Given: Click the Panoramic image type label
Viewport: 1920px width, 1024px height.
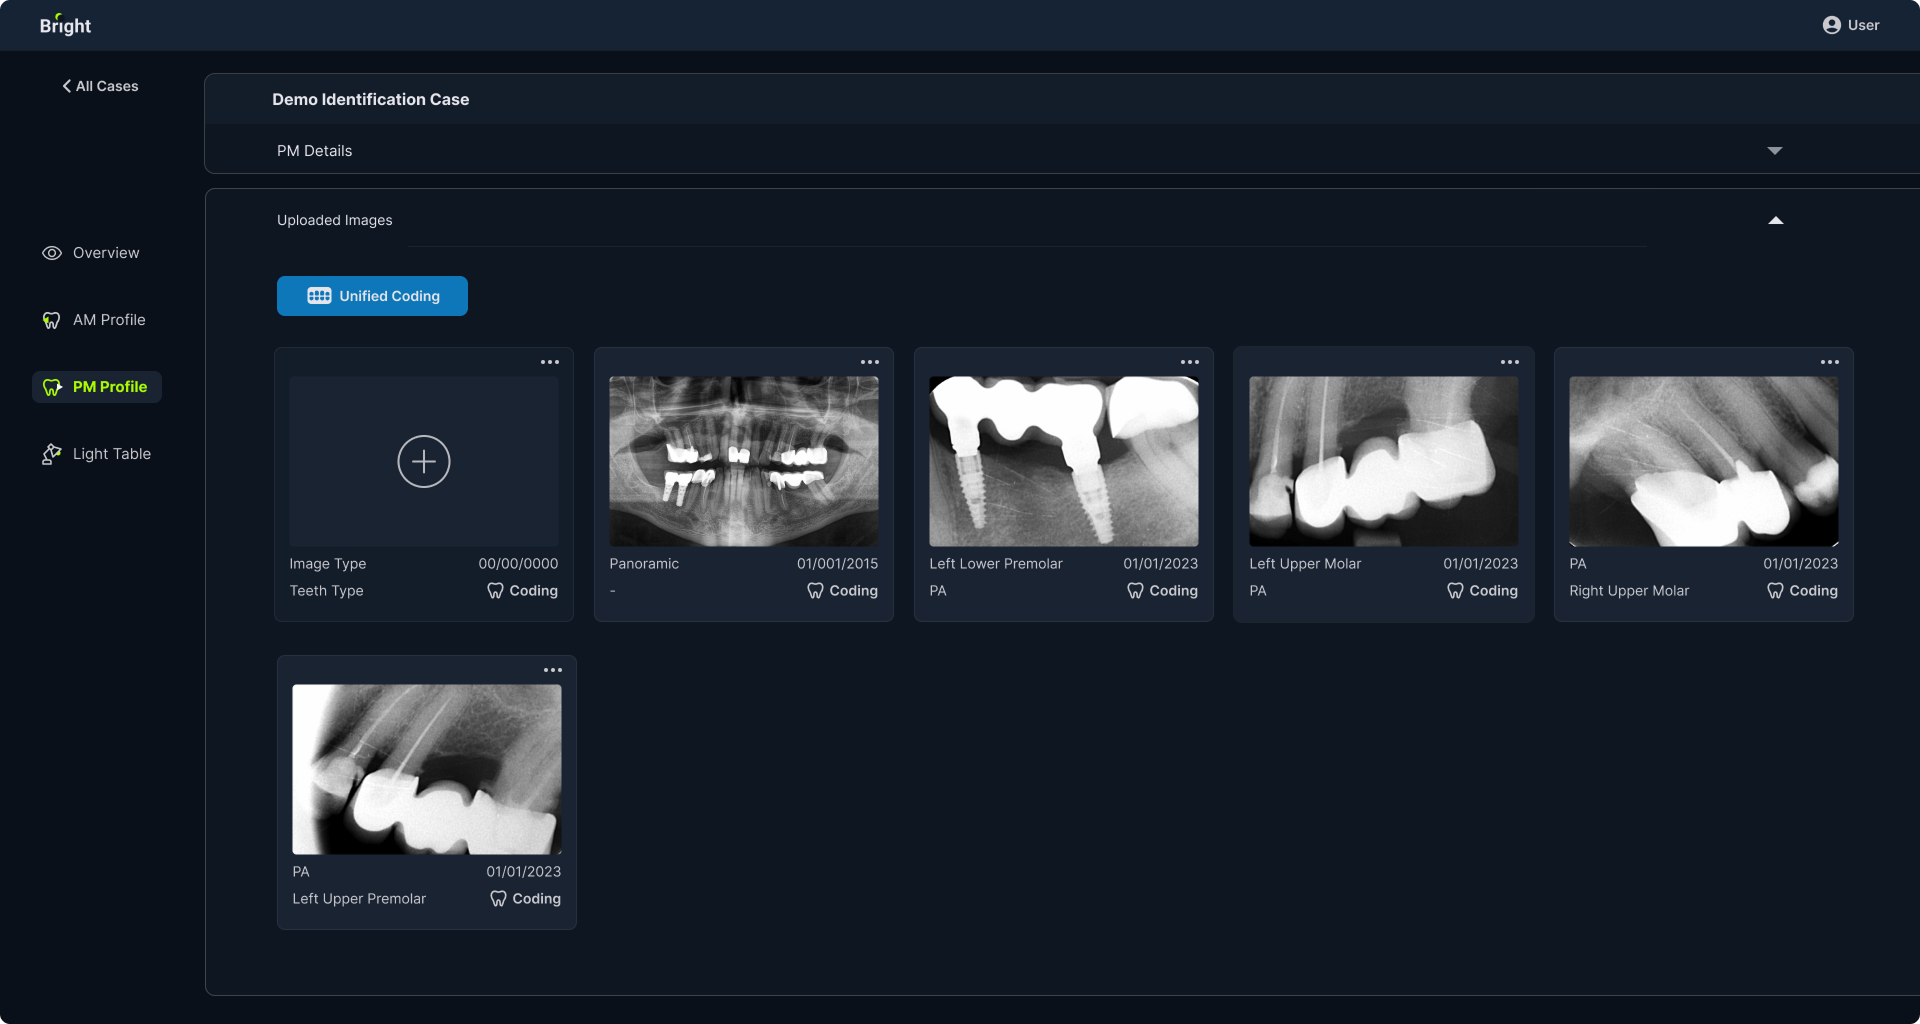Looking at the screenshot, I should 644,564.
